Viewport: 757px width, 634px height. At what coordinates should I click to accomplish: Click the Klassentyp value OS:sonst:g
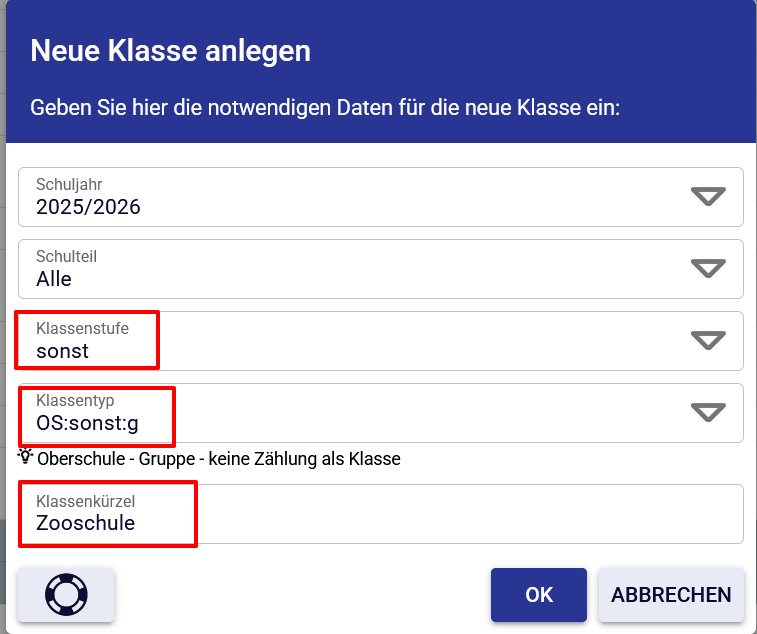pyautogui.click(x=87, y=423)
